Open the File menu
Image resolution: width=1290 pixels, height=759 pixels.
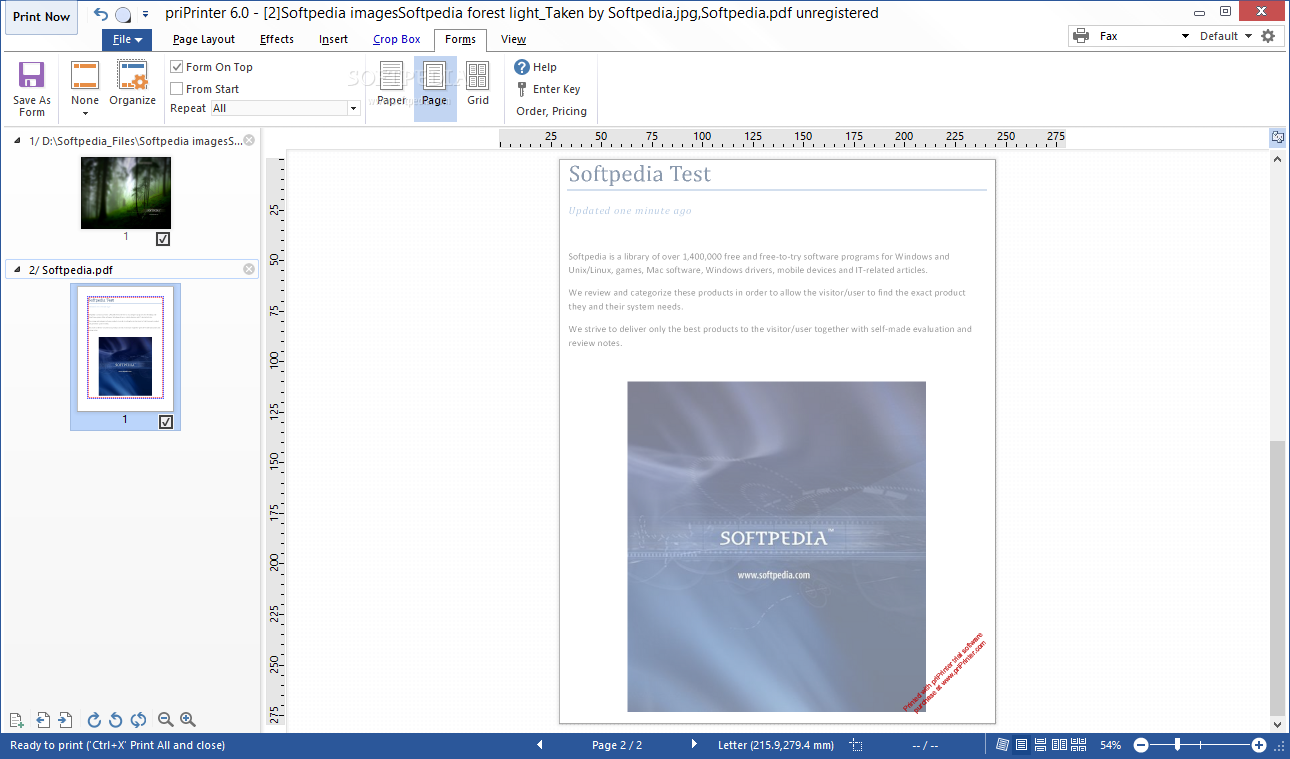point(127,40)
